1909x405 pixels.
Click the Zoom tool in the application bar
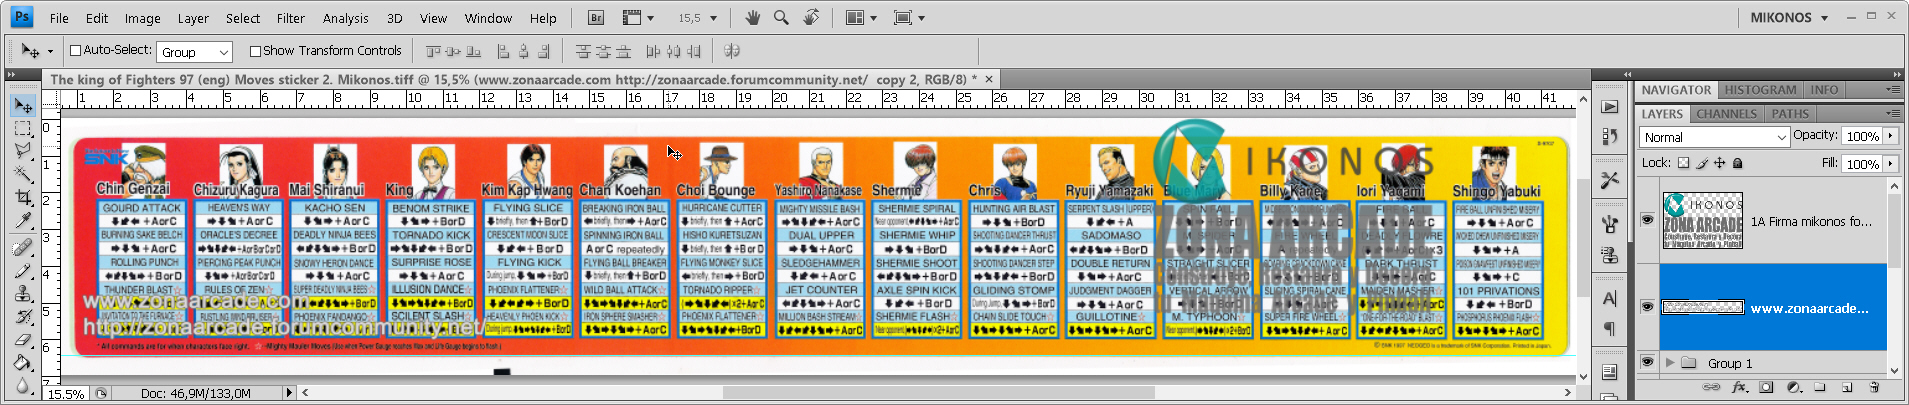coord(781,18)
